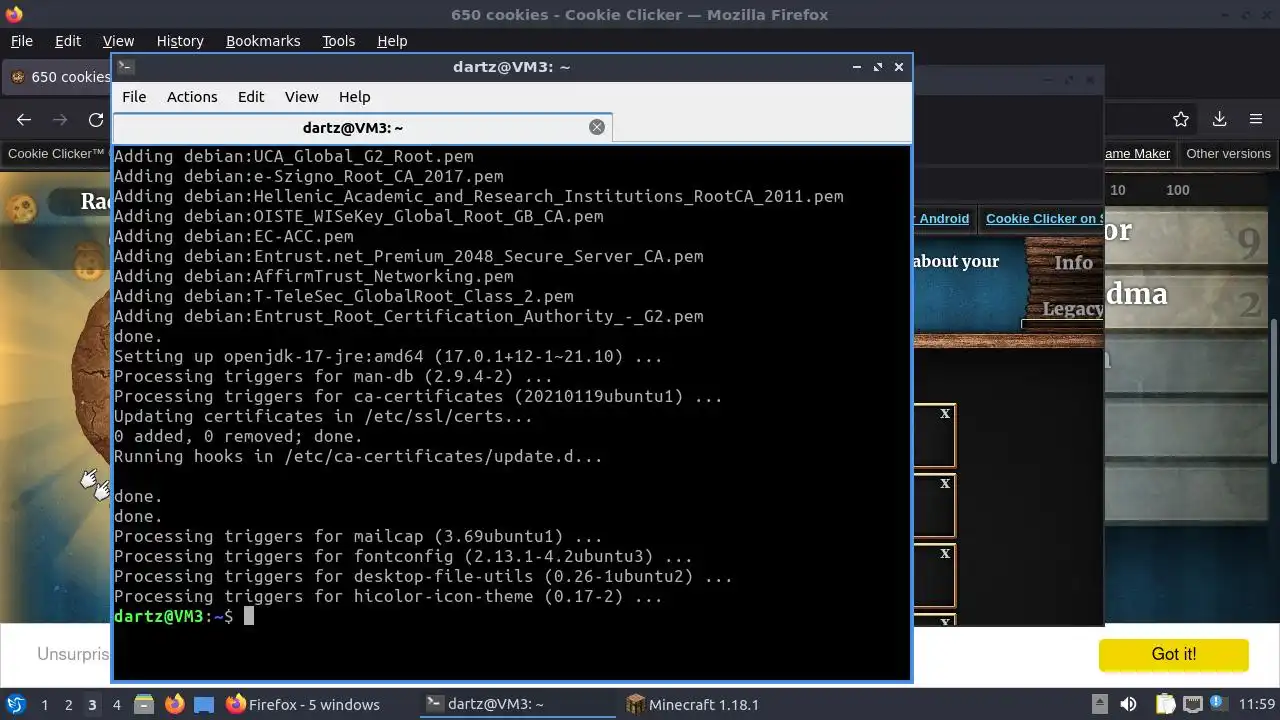
Task: Open the Firefox View menu
Action: click(x=118, y=41)
